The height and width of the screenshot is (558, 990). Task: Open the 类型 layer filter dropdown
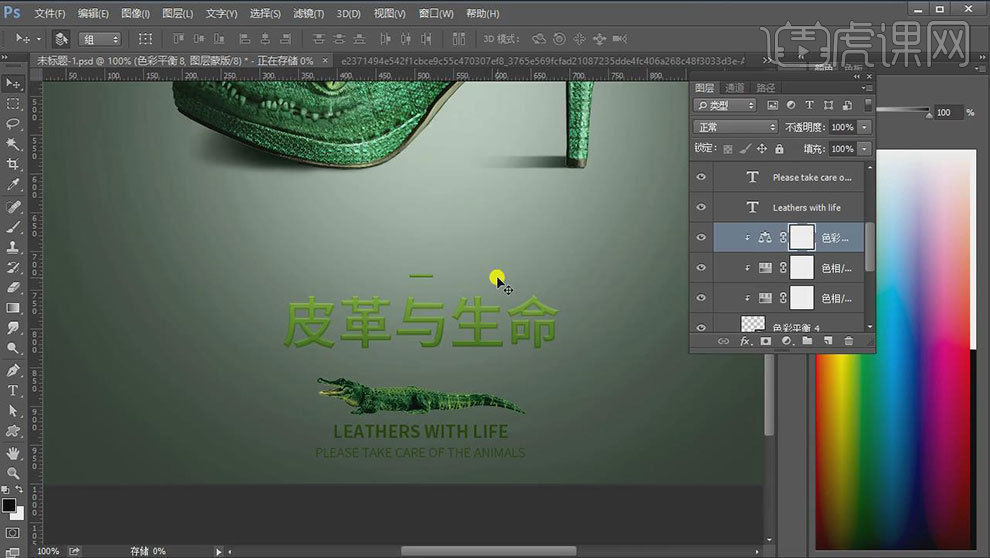pyautogui.click(x=725, y=105)
